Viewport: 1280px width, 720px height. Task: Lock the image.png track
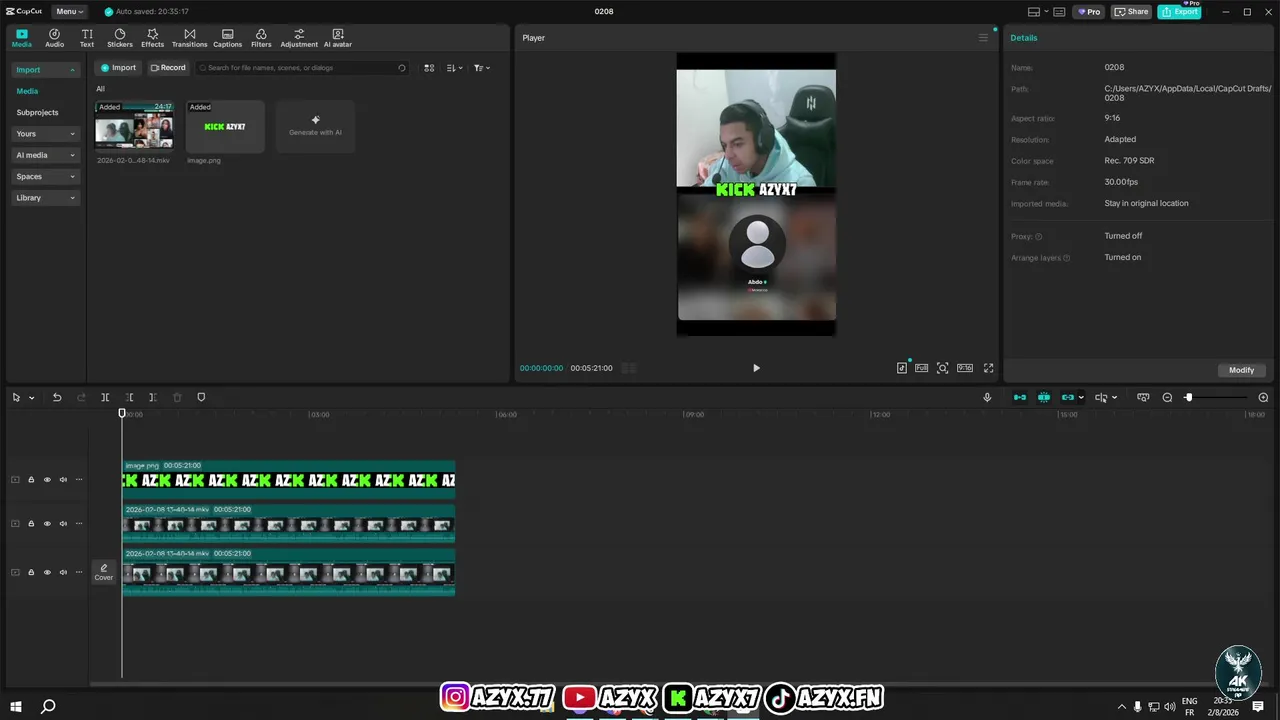click(x=31, y=480)
